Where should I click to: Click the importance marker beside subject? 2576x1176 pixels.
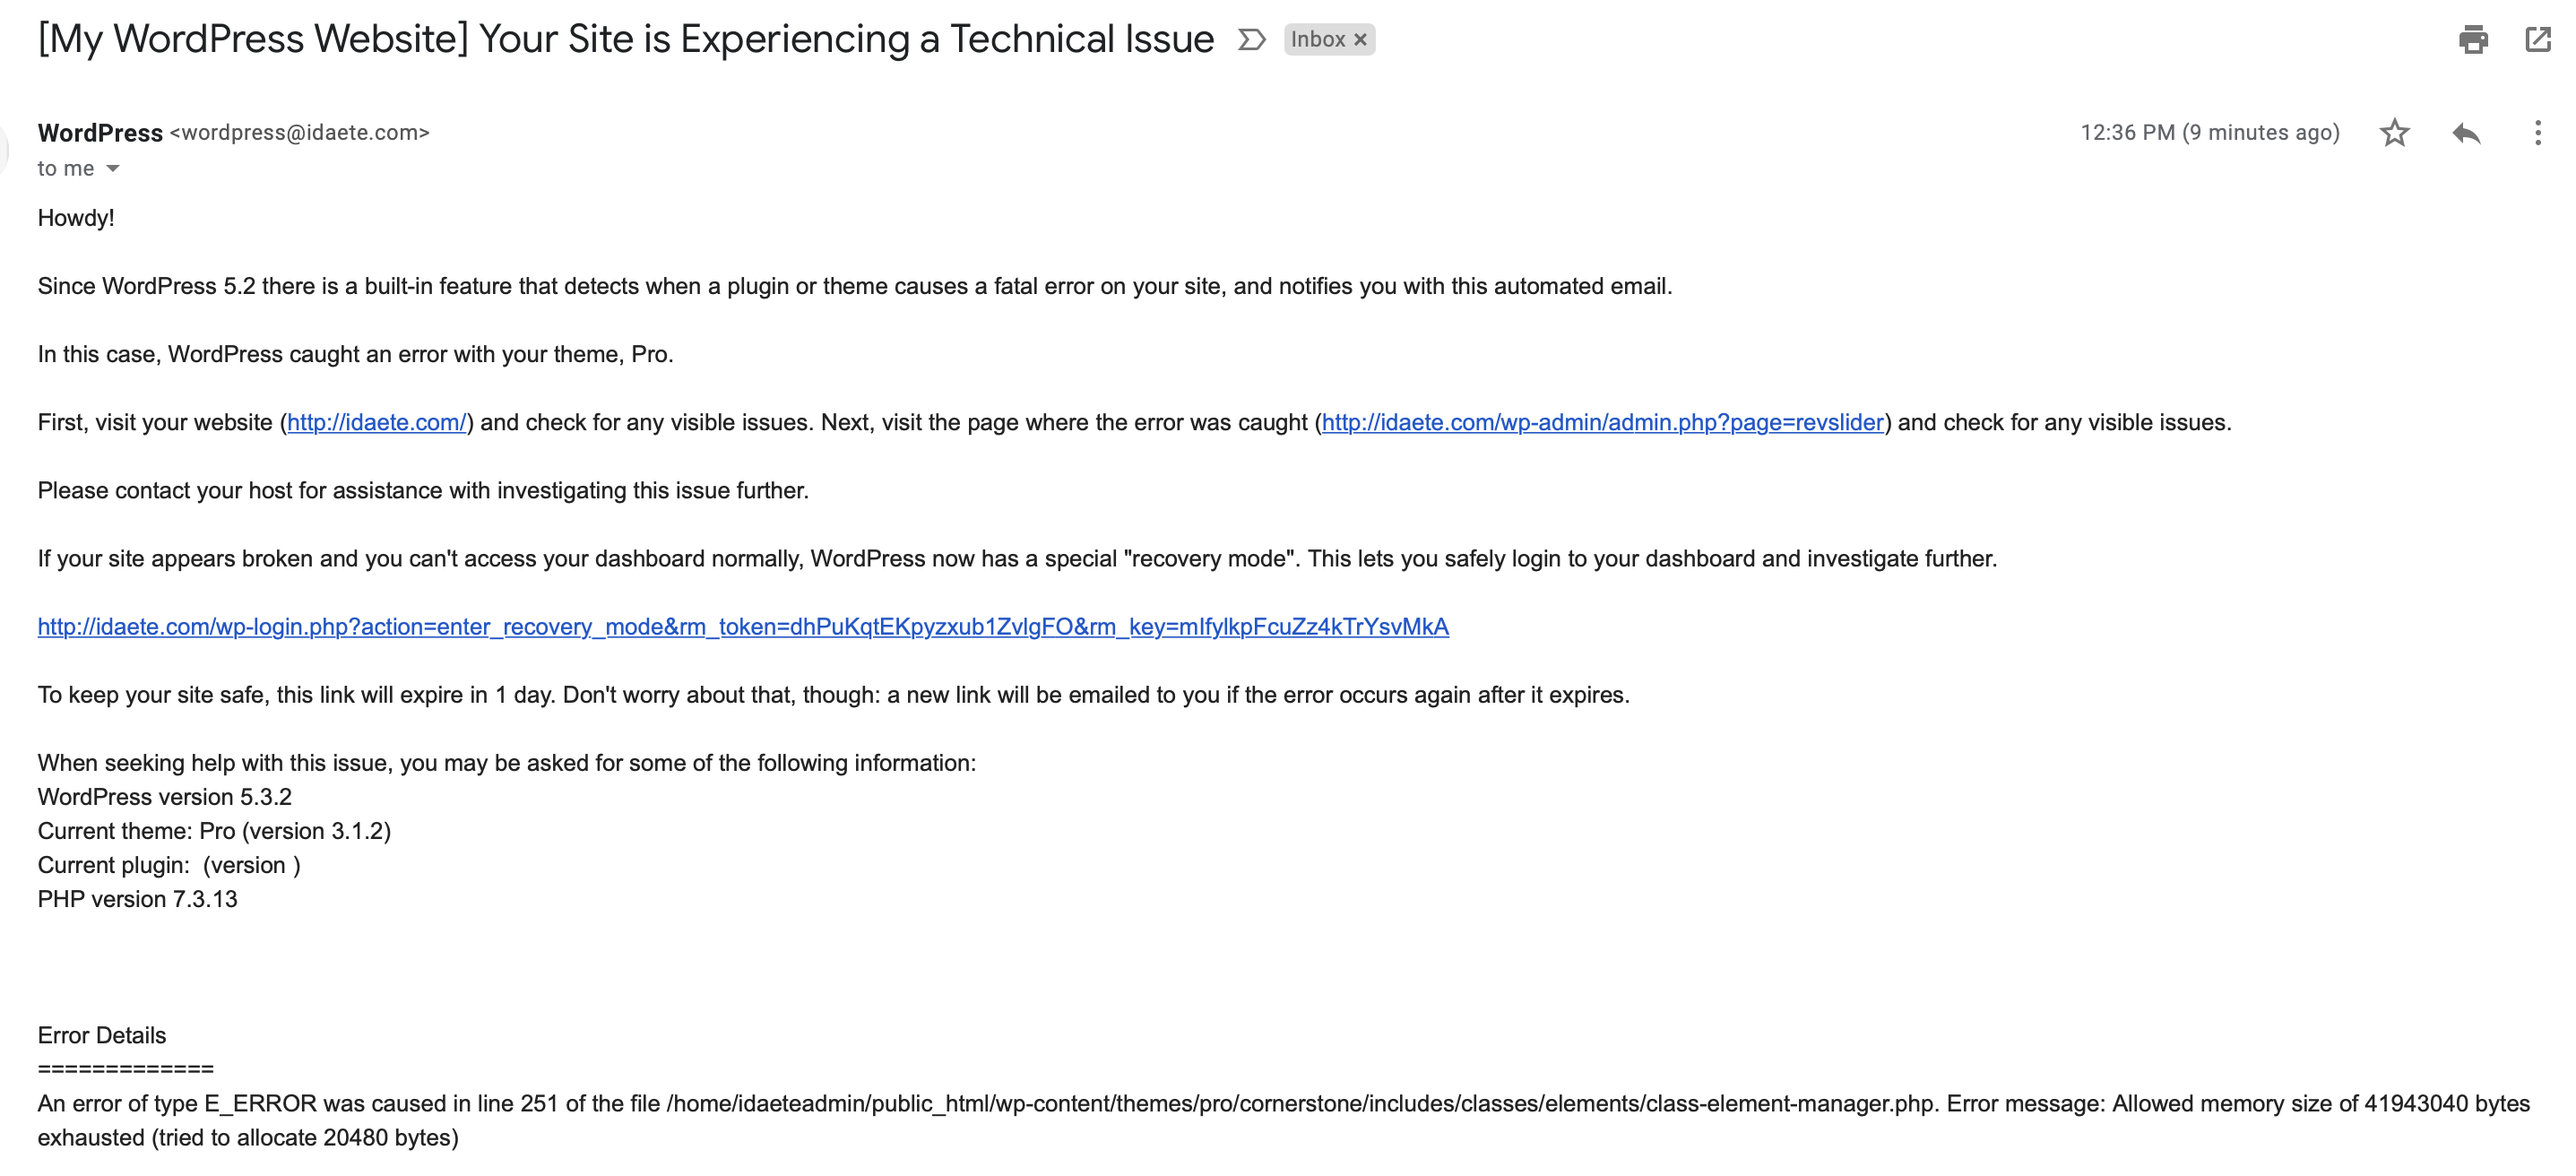coord(1252,40)
